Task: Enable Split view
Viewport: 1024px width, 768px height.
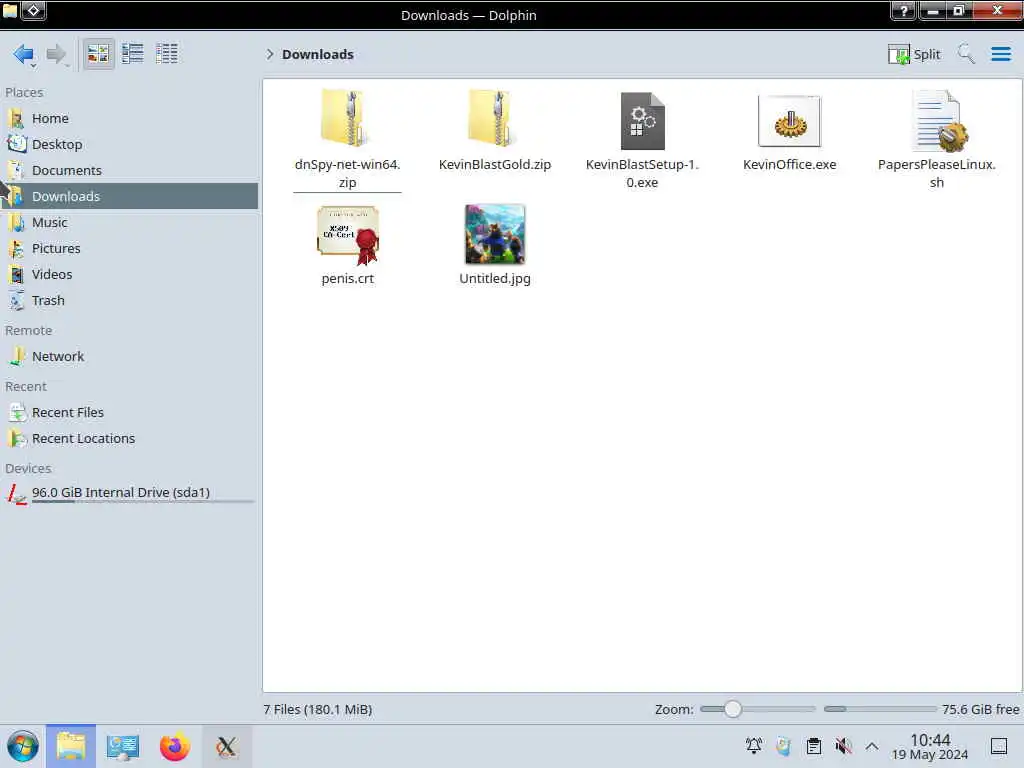Action: pos(914,54)
